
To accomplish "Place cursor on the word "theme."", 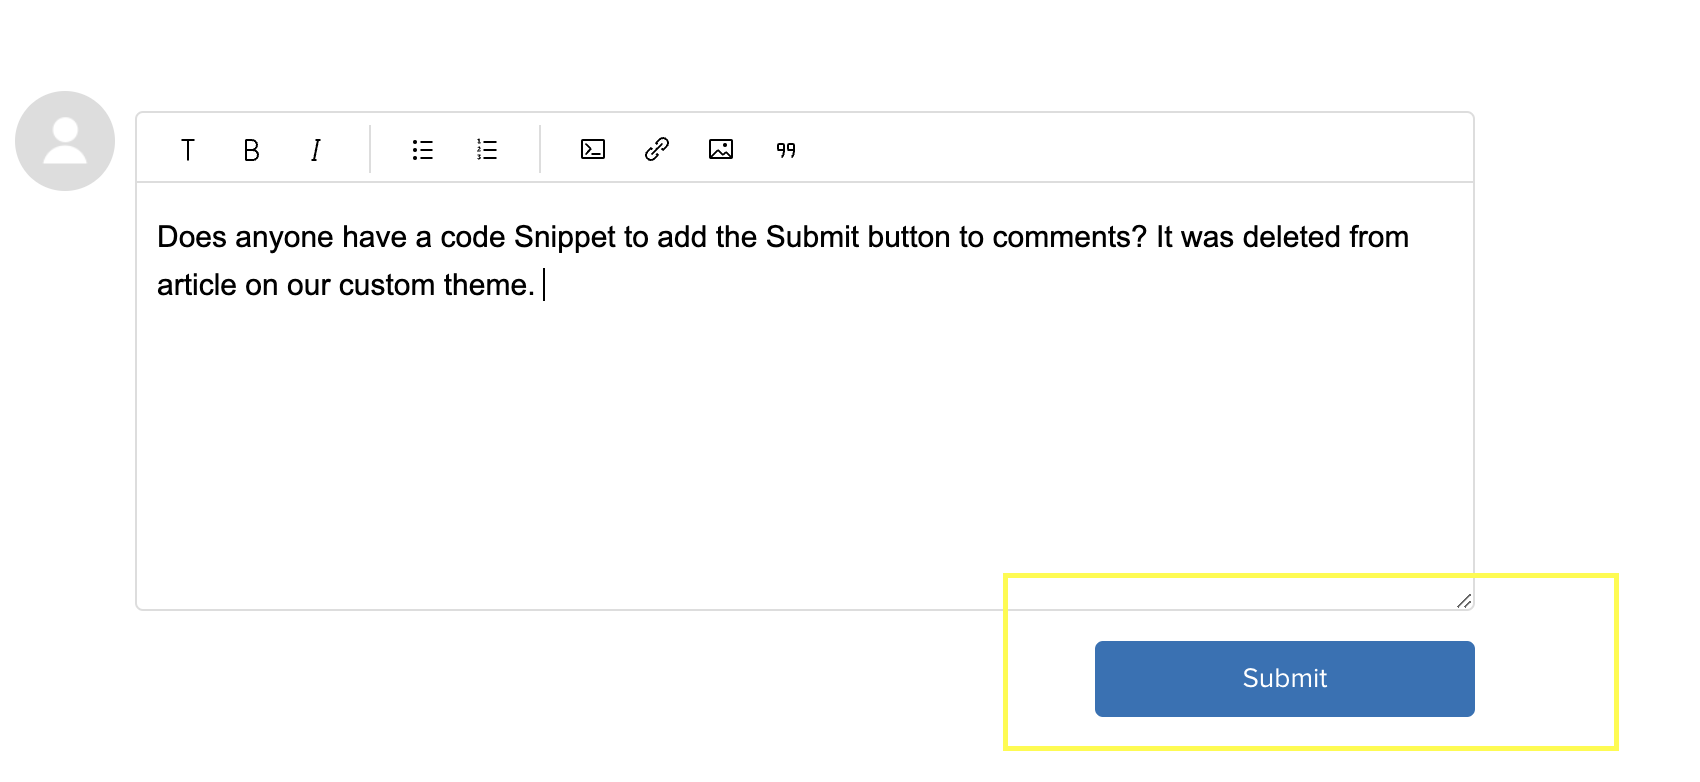I will coord(489,285).
